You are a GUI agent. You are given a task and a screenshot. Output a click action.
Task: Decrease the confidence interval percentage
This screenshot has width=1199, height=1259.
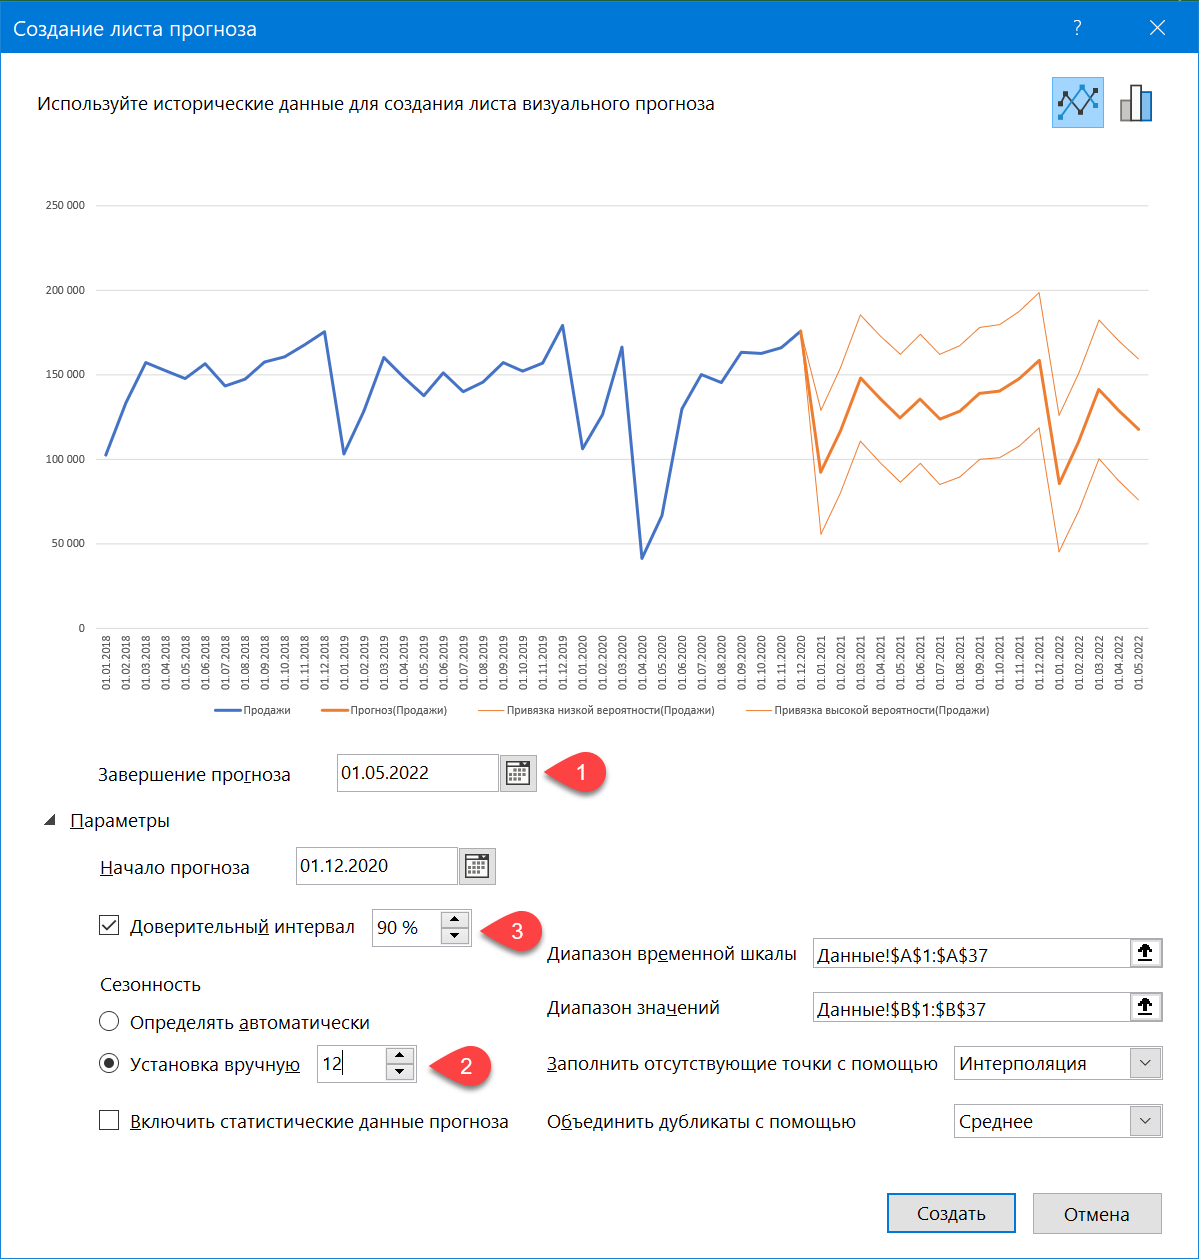(x=455, y=936)
